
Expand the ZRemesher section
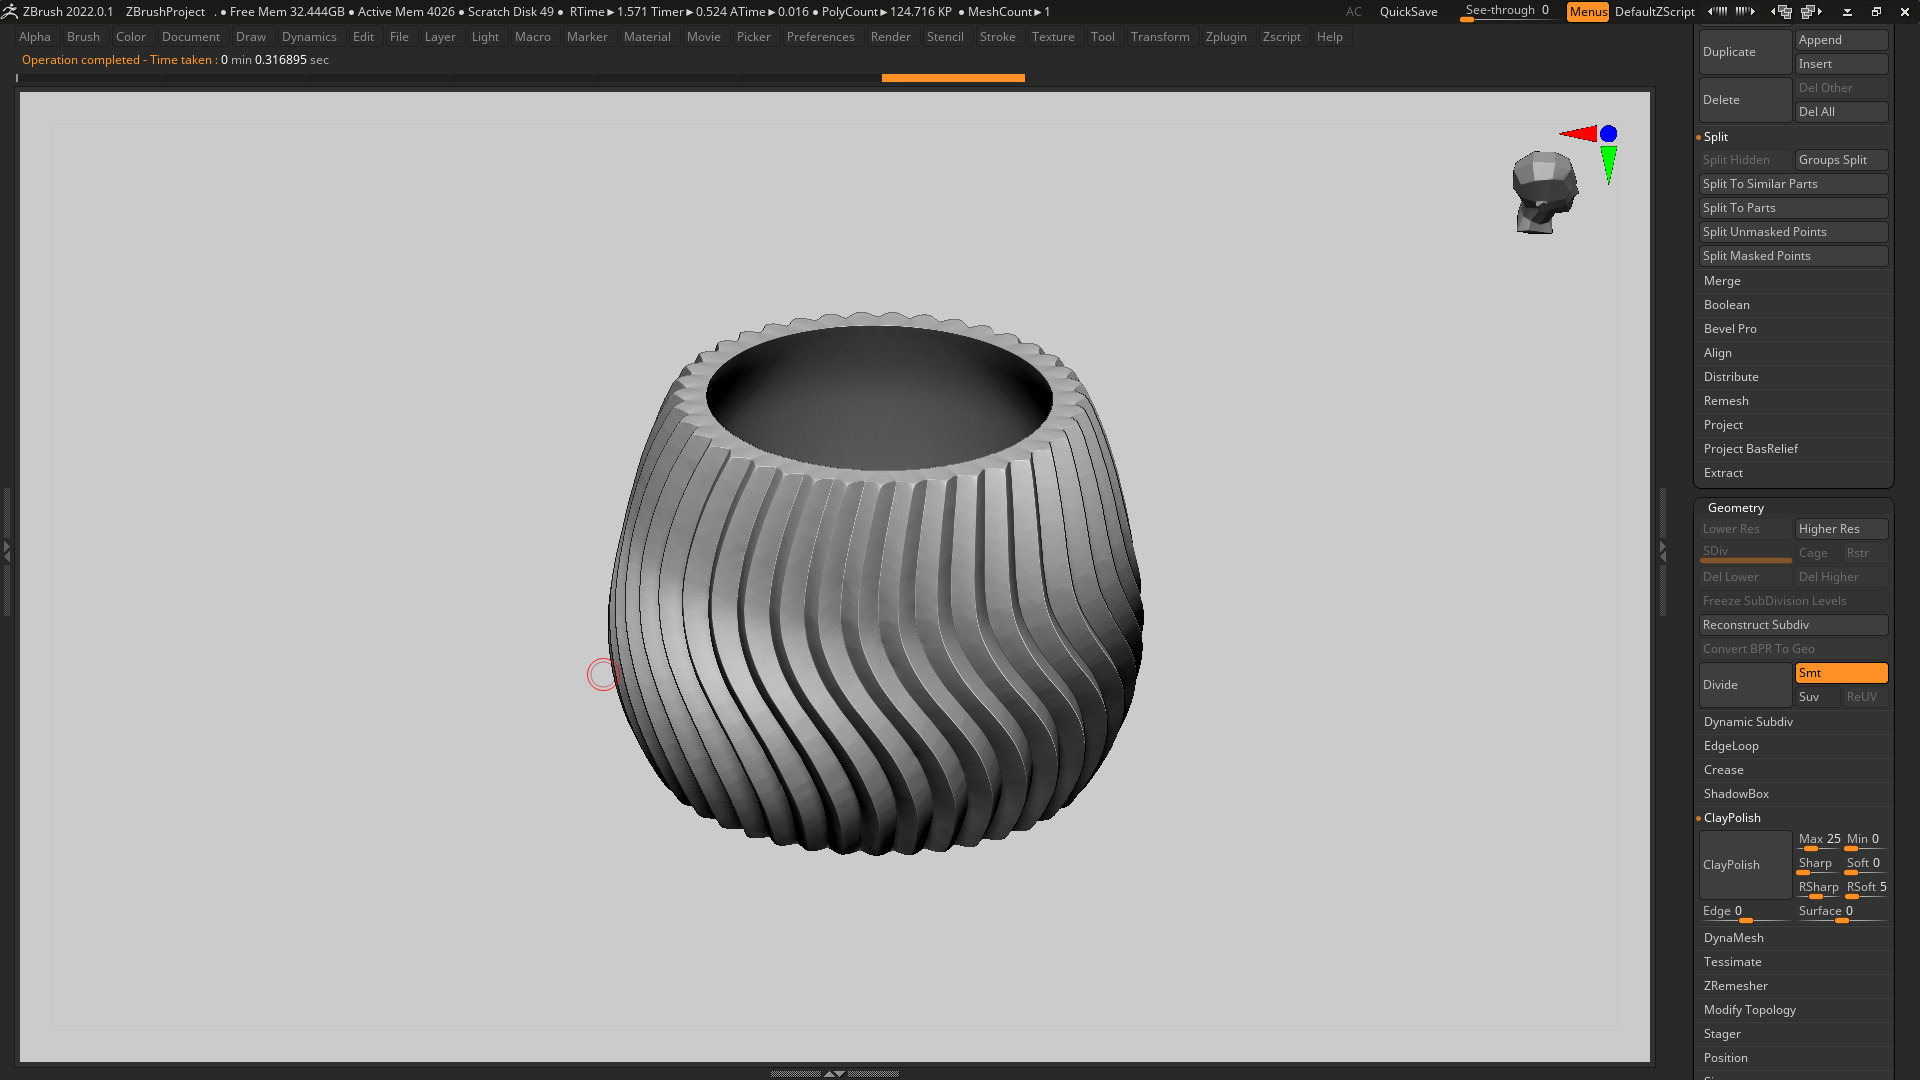click(x=1735, y=986)
